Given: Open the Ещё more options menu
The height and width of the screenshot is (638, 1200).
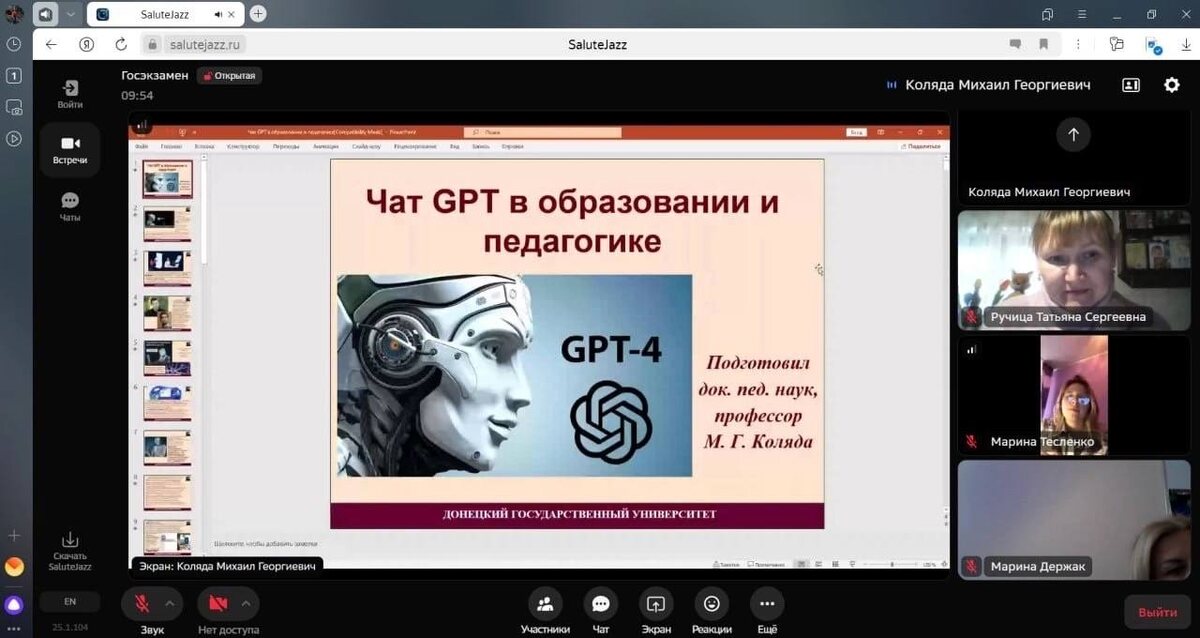Looking at the screenshot, I should [x=767, y=611].
